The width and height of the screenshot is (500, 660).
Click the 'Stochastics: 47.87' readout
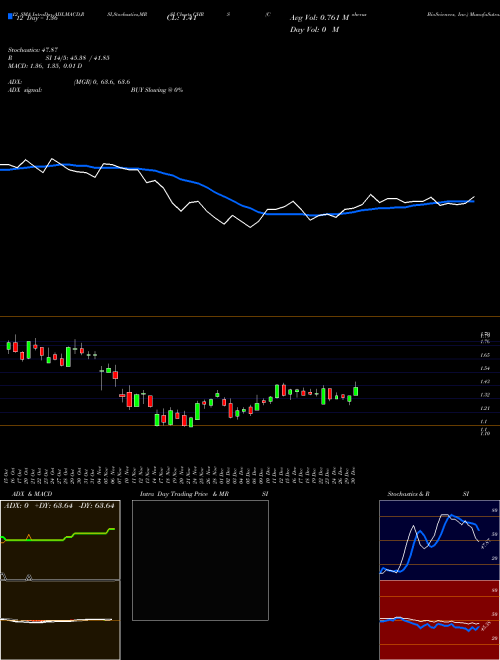[33, 50]
